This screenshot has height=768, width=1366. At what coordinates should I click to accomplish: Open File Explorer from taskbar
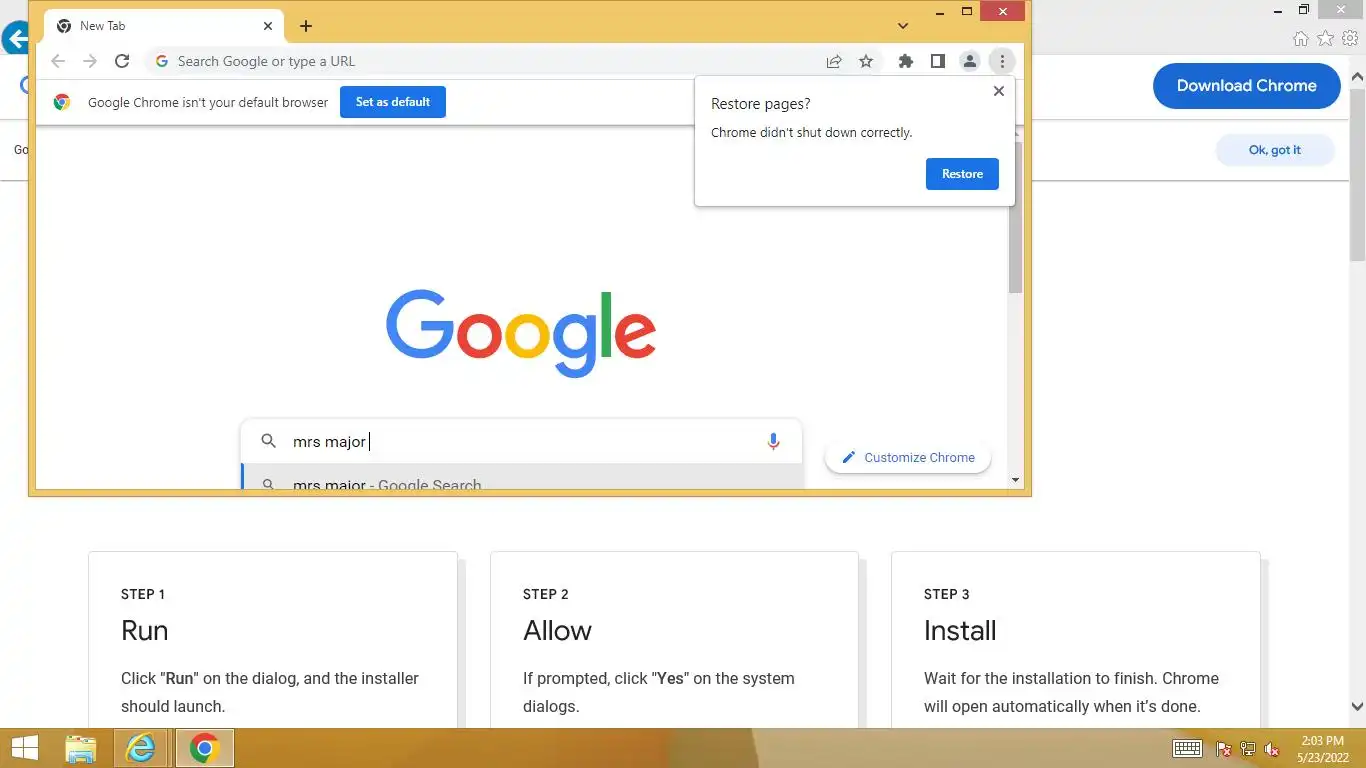(x=81, y=748)
